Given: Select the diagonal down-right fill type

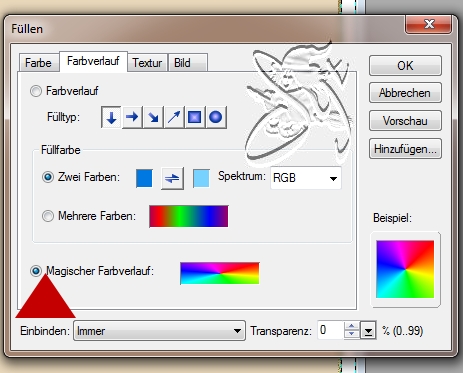Looking at the screenshot, I should pos(153,117).
